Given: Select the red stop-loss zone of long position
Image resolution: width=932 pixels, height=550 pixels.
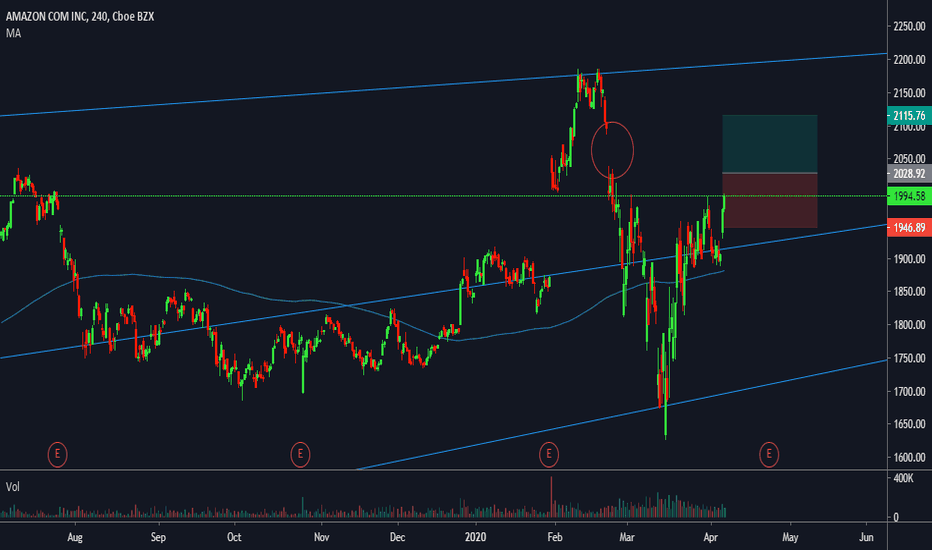Looking at the screenshot, I should 770,201.
